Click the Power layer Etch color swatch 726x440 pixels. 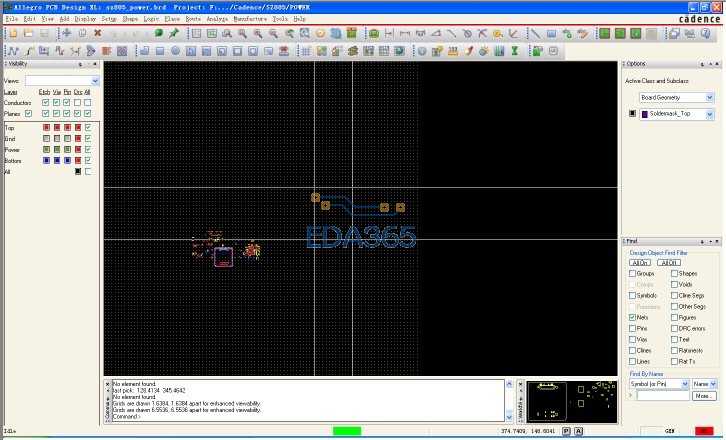46,149
